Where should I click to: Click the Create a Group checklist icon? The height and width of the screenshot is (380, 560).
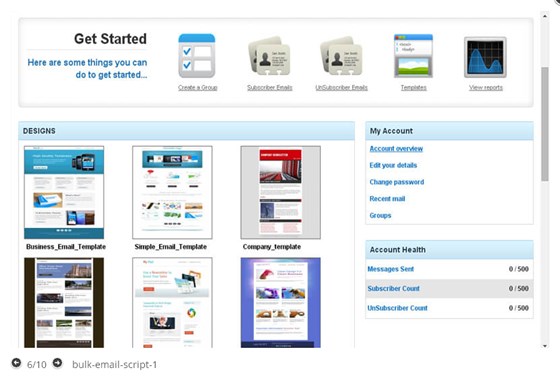click(x=197, y=56)
